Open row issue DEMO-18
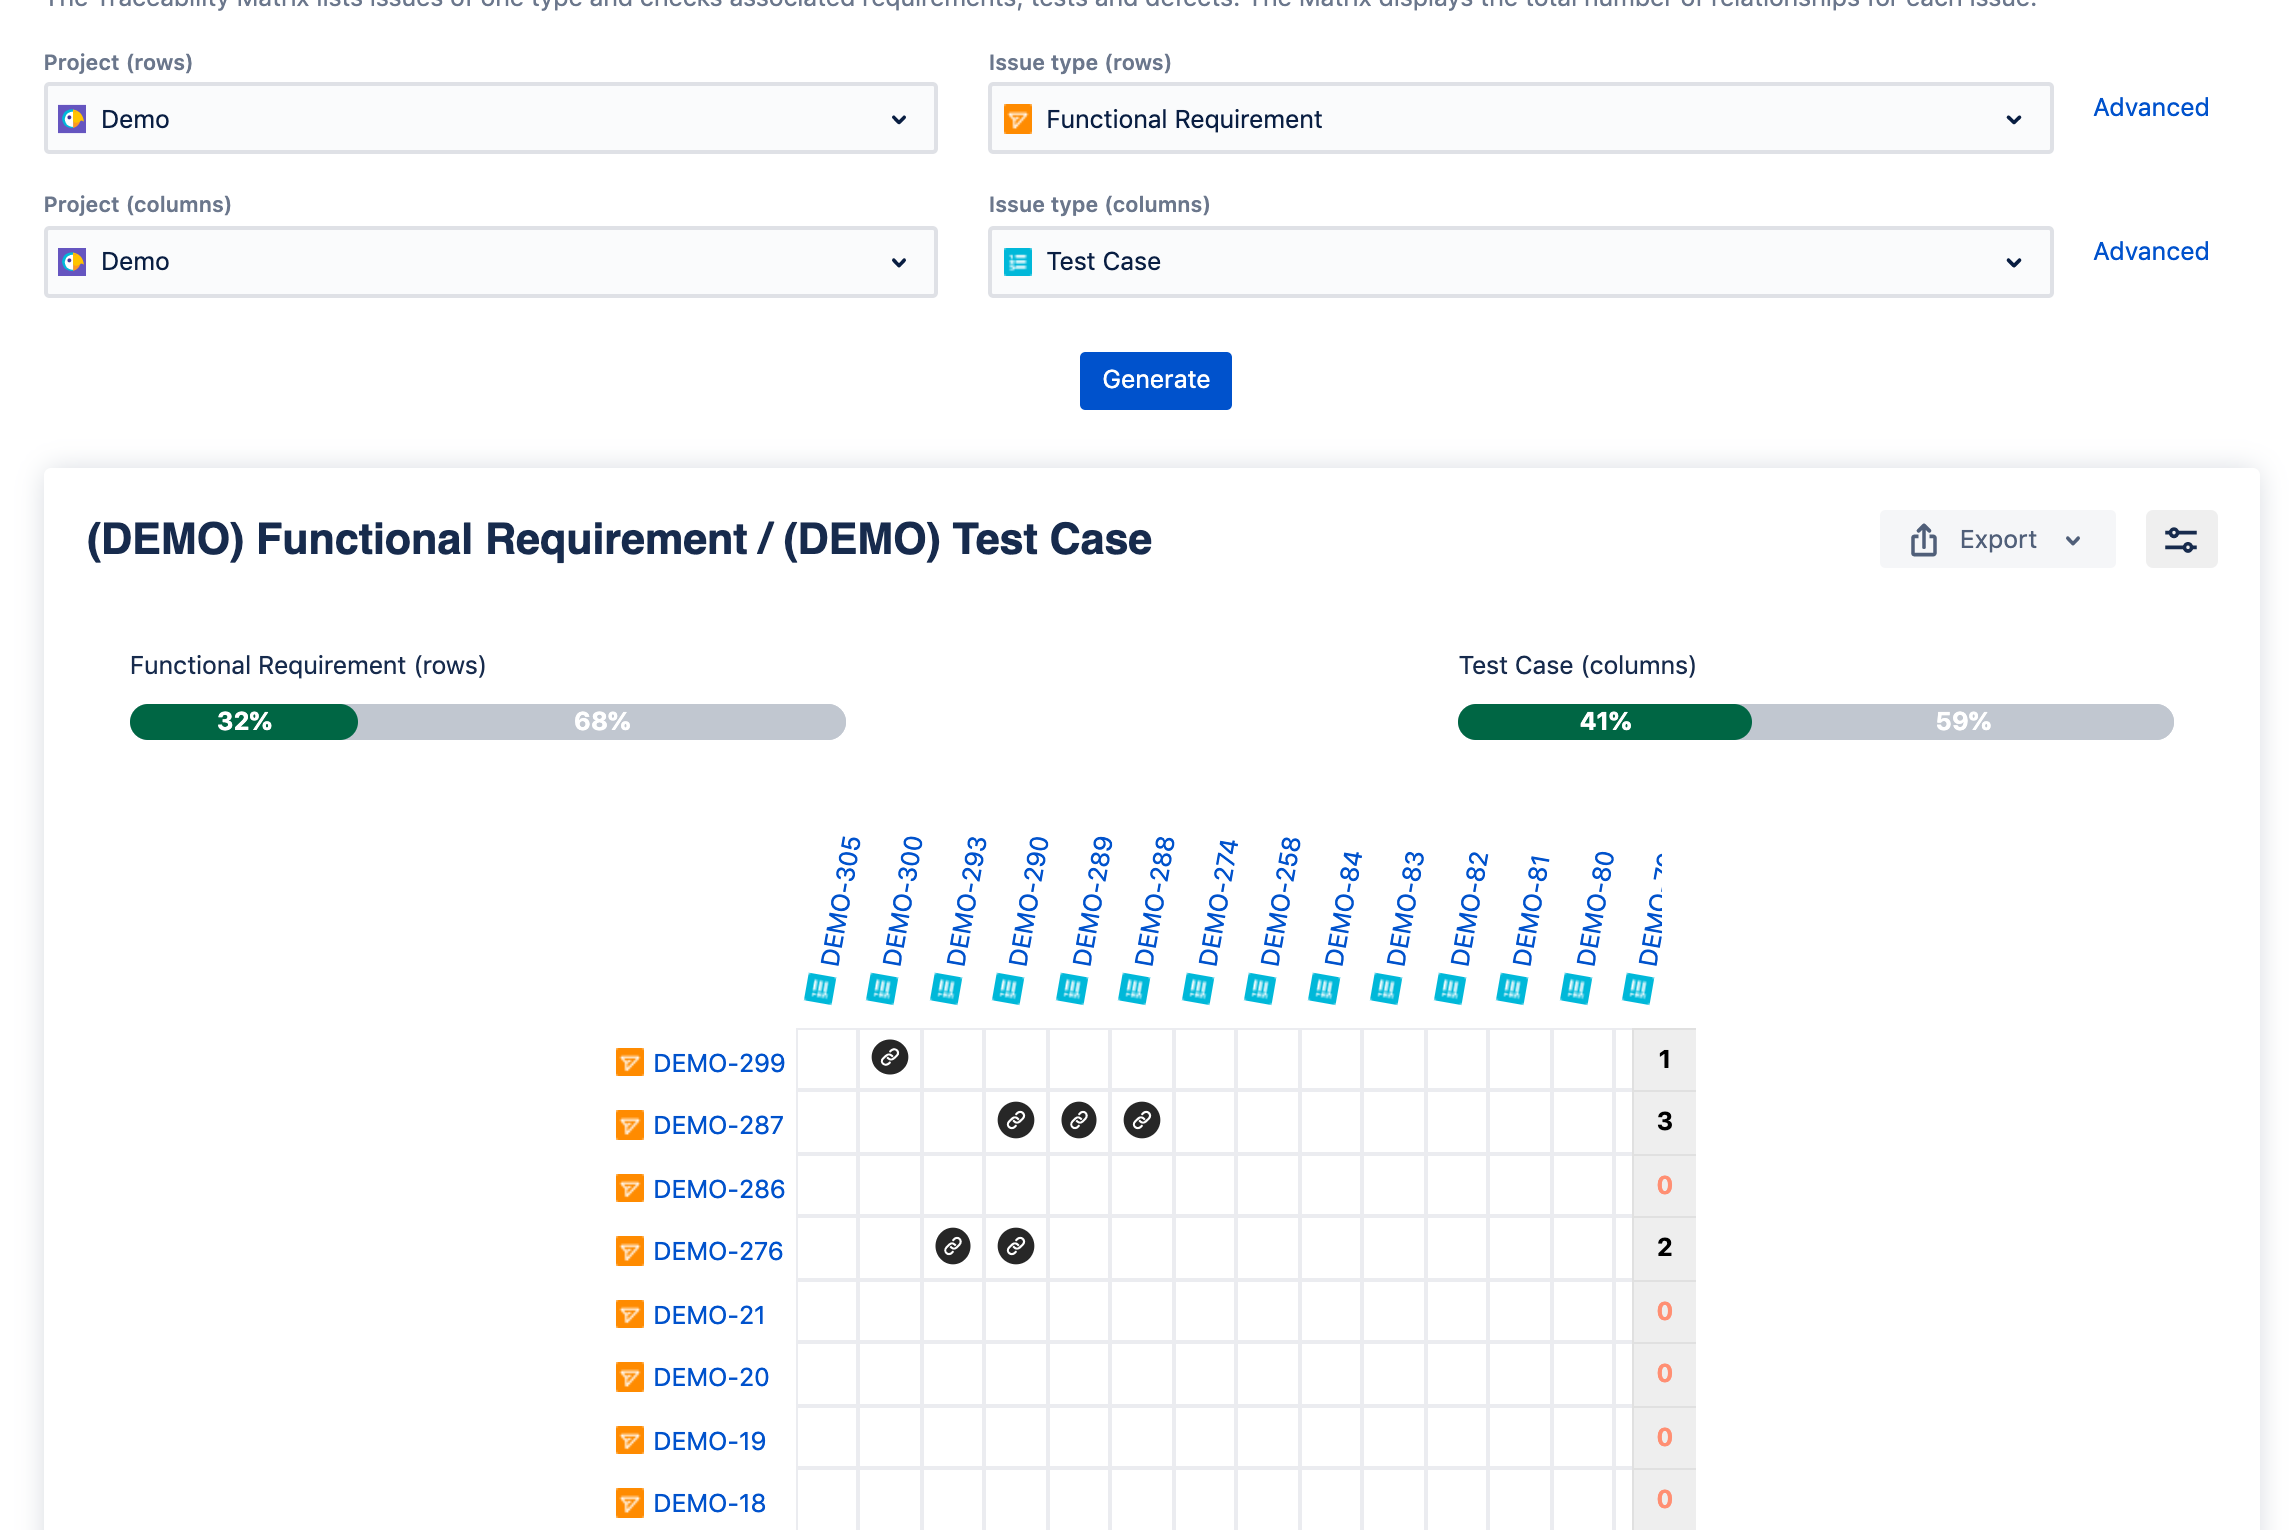The height and width of the screenshot is (1530, 2296). pos(709,1503)
